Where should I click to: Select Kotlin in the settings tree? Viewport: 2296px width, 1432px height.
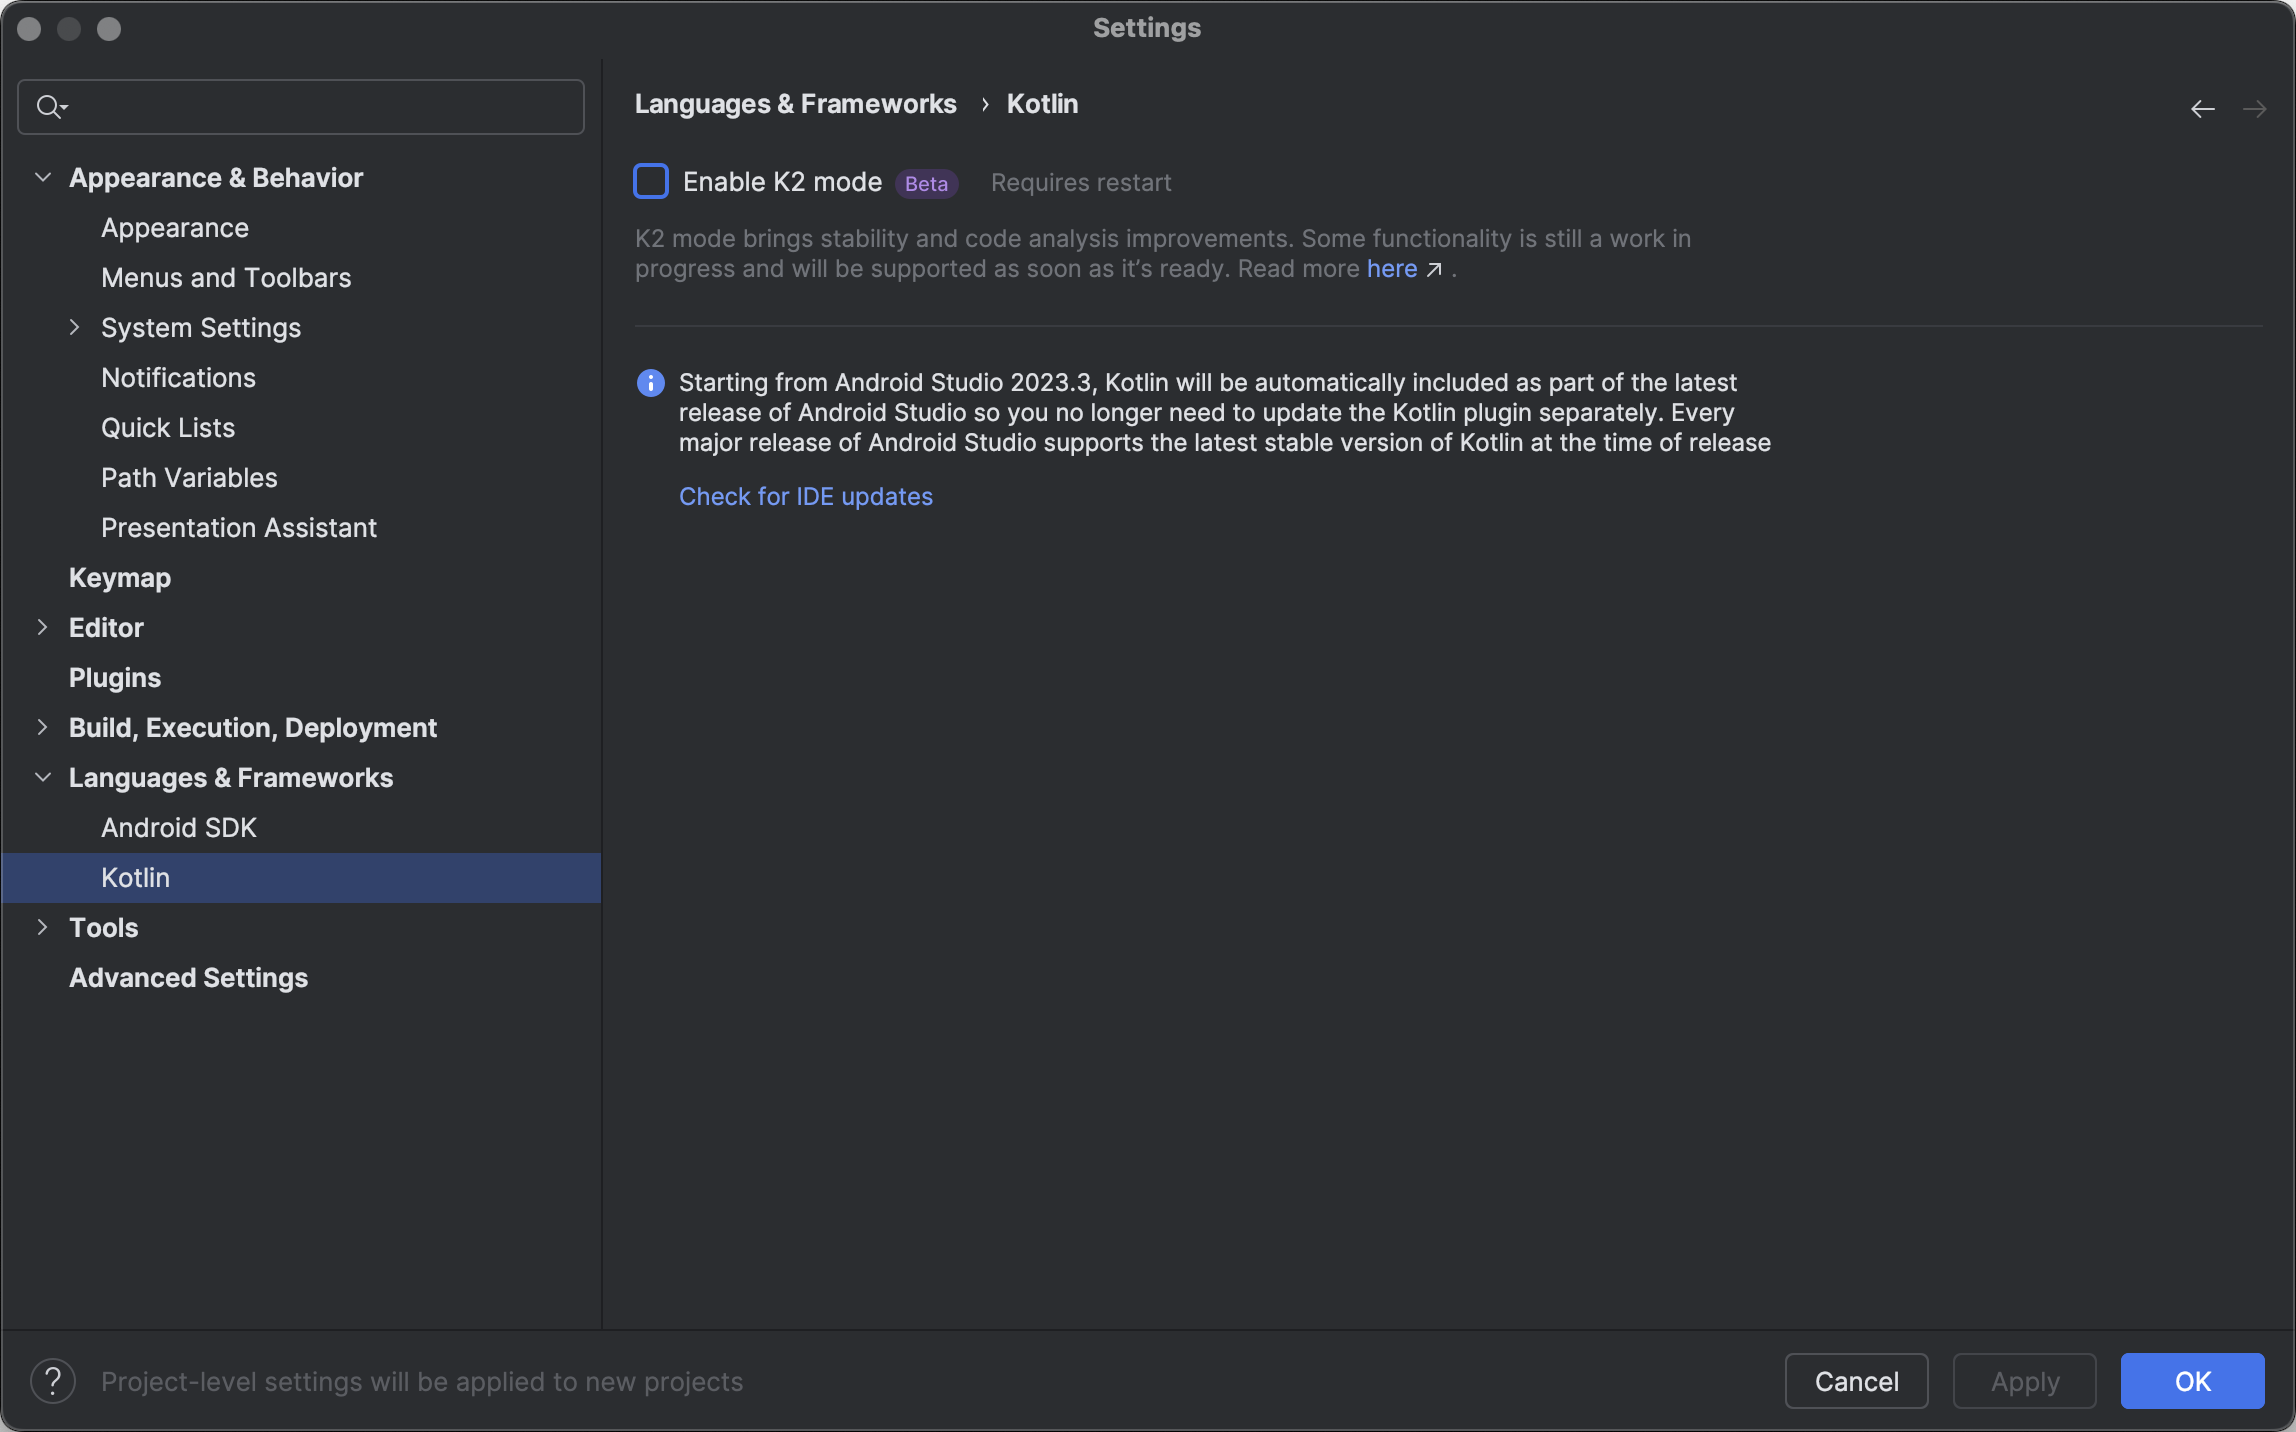point(301,878)
